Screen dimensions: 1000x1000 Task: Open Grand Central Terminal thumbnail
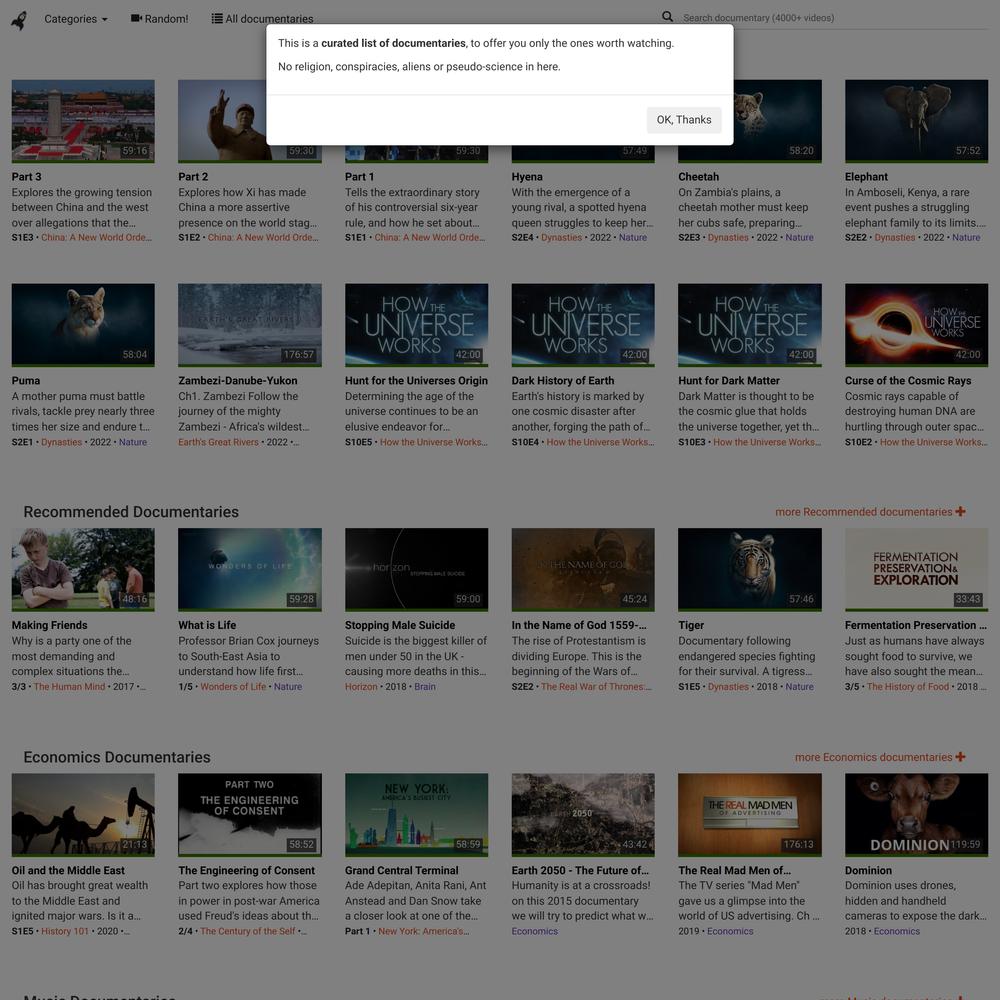click(416, 814)
